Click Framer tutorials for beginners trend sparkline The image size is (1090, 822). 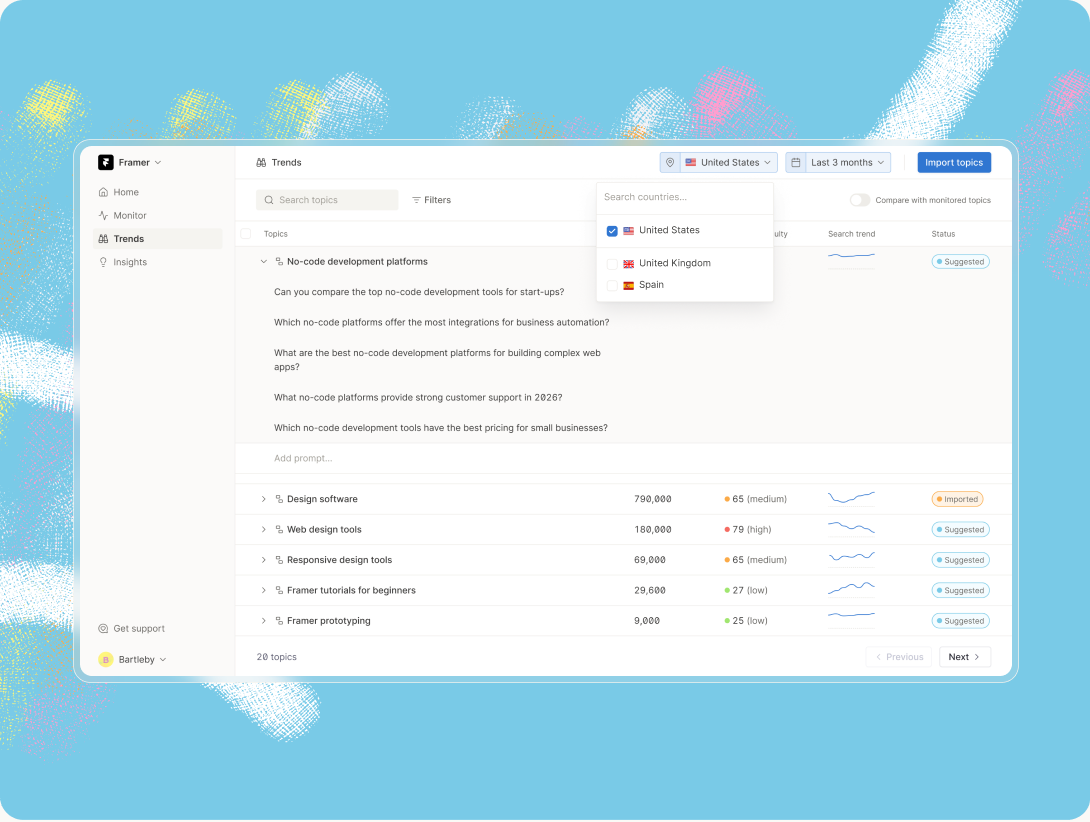point(852,589)
